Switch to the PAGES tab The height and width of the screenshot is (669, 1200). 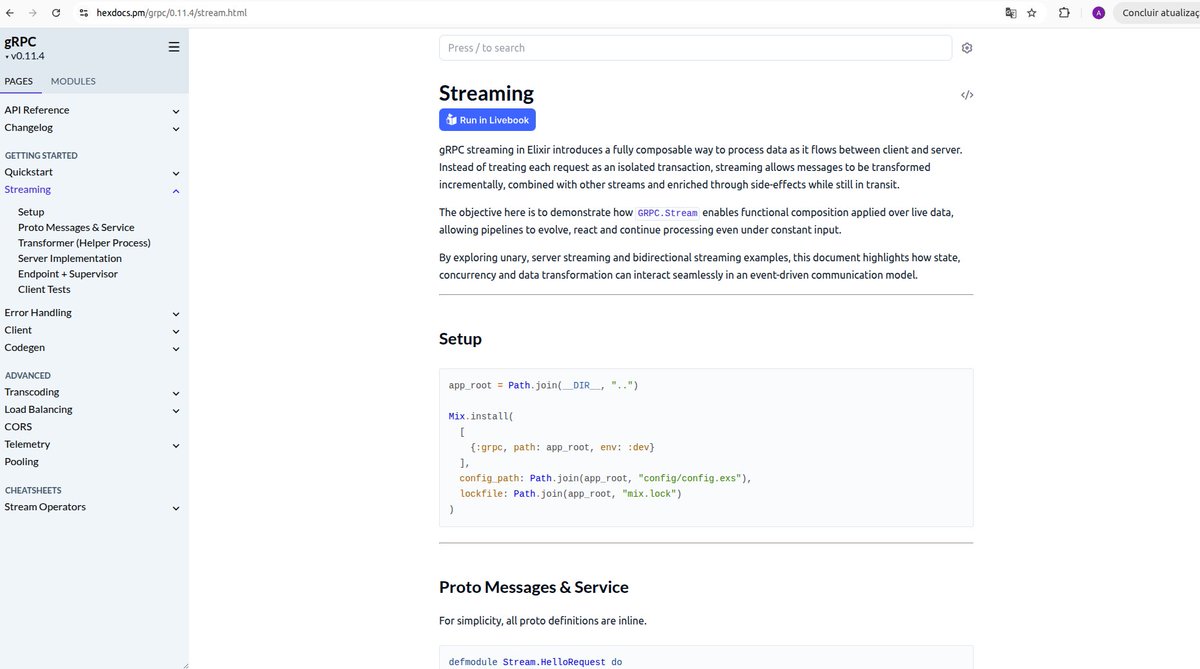click(x=18, y=81)
